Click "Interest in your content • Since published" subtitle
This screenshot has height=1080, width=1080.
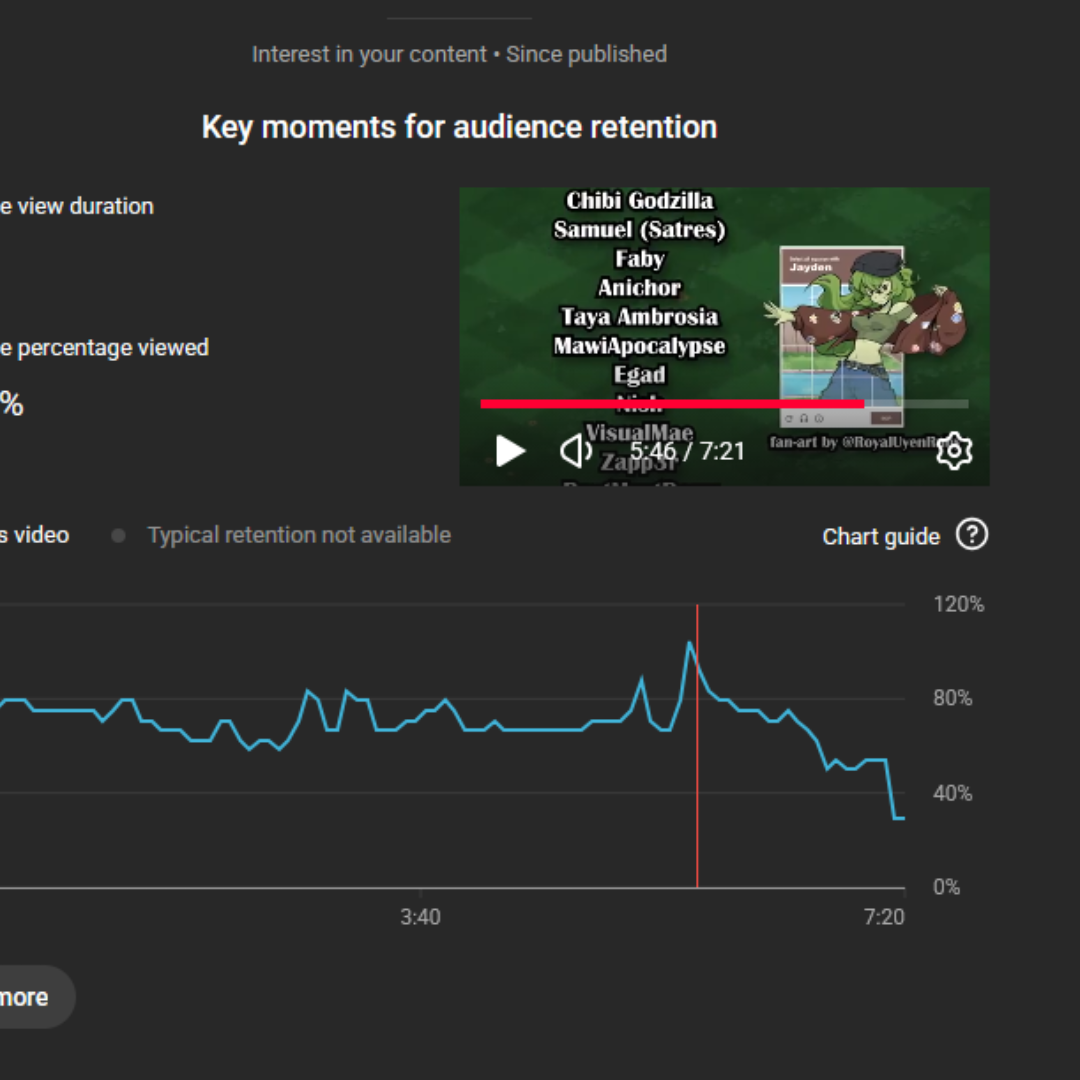pyautogui.click(x=459, y=54)
